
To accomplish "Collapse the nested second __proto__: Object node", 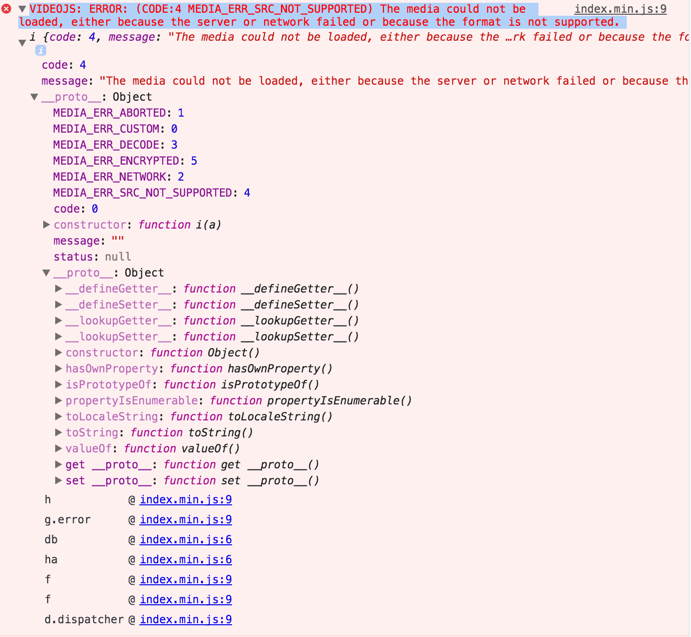I will 46,273.
